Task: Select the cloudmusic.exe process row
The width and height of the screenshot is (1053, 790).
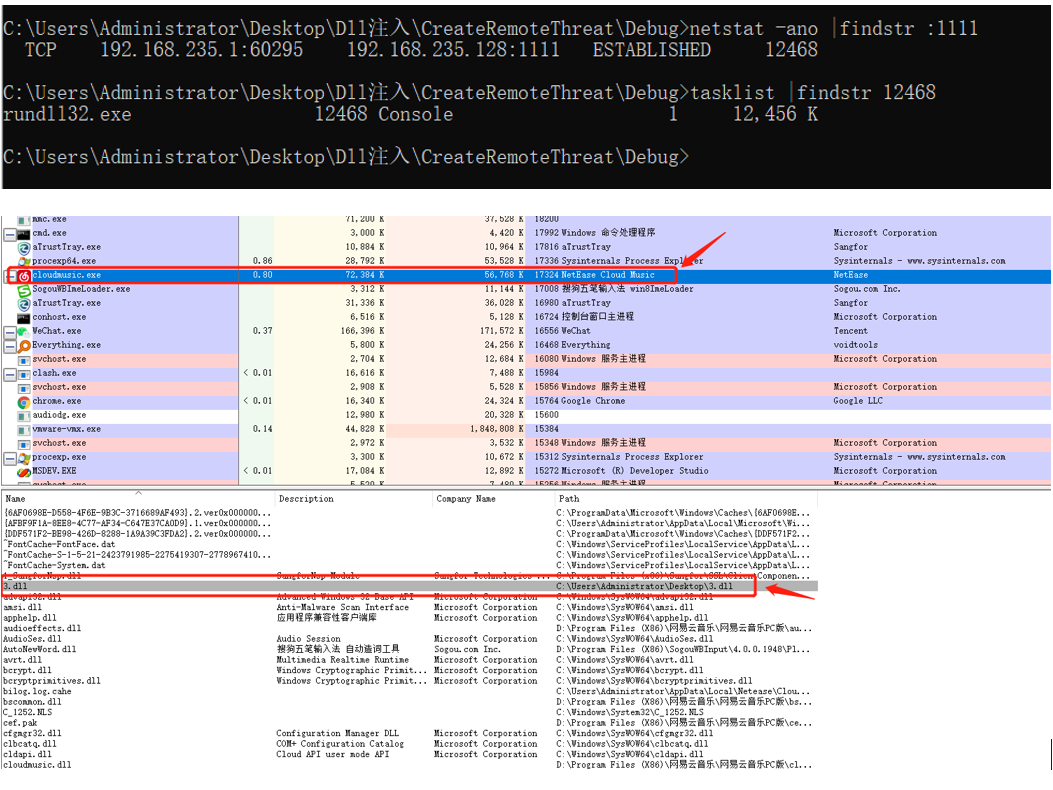Action: (x=526, y=275)
